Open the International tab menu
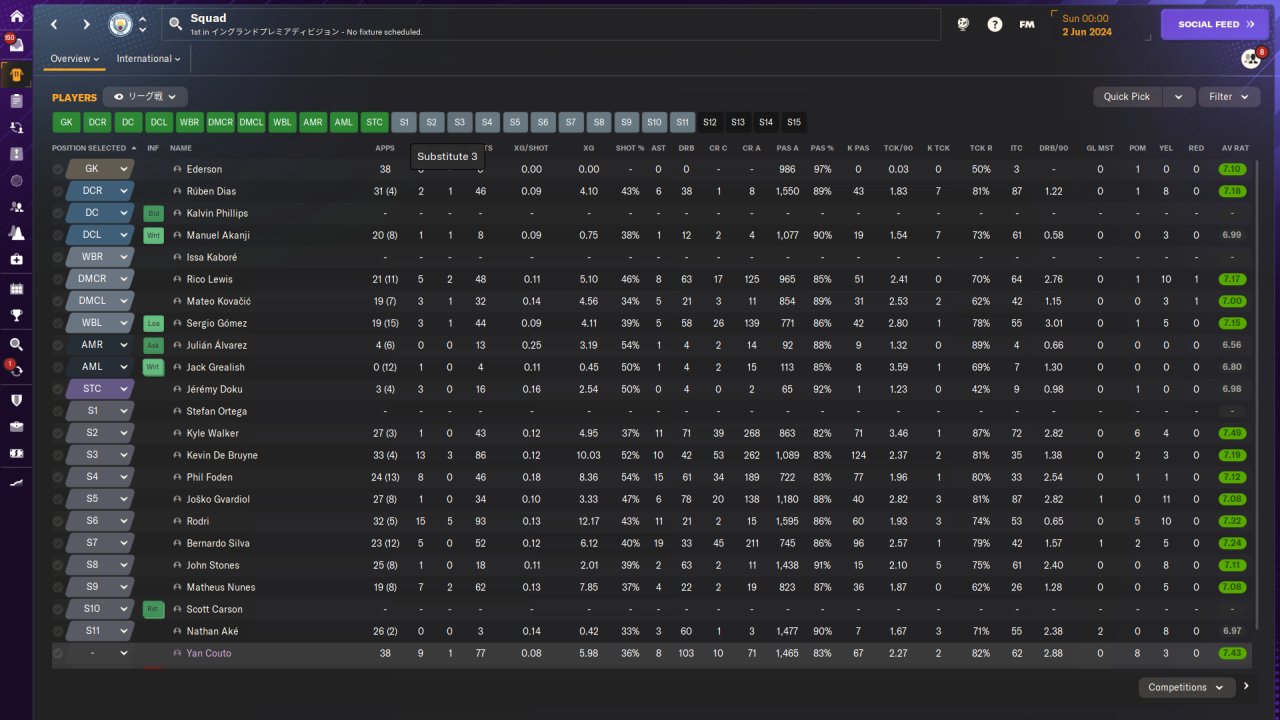The height and width of the screenshot is (720, 1280). (148, 59)
